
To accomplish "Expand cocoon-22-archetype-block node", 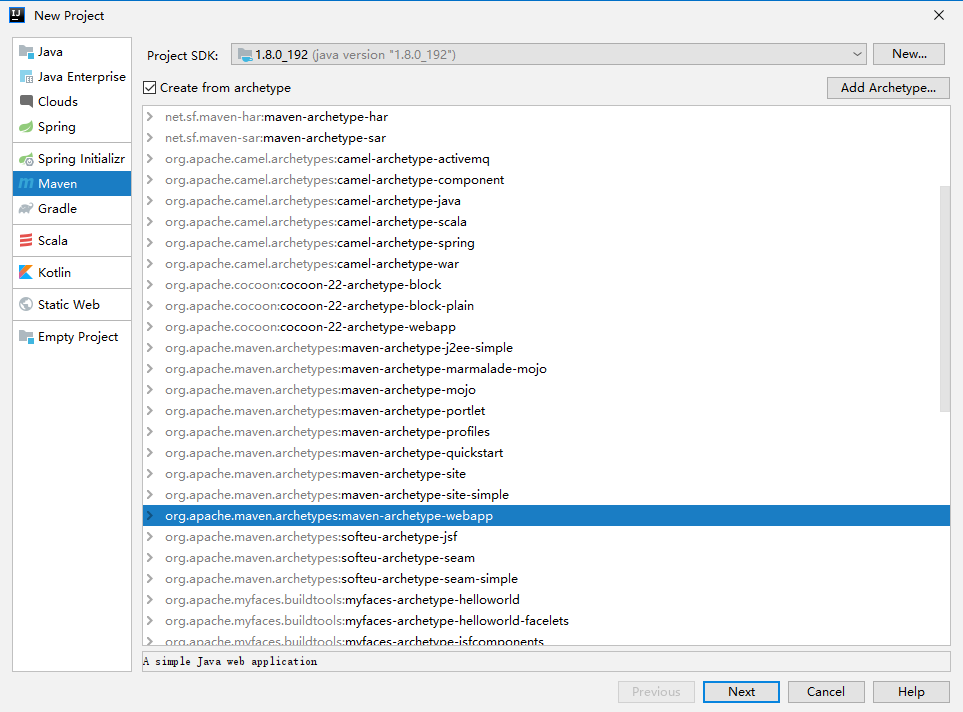I will coord(150,284).
